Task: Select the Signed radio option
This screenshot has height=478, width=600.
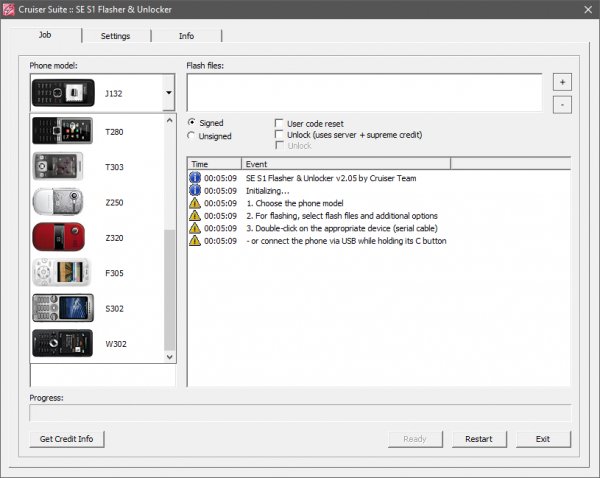Action: pyautogui.click(x=191, y=122)
